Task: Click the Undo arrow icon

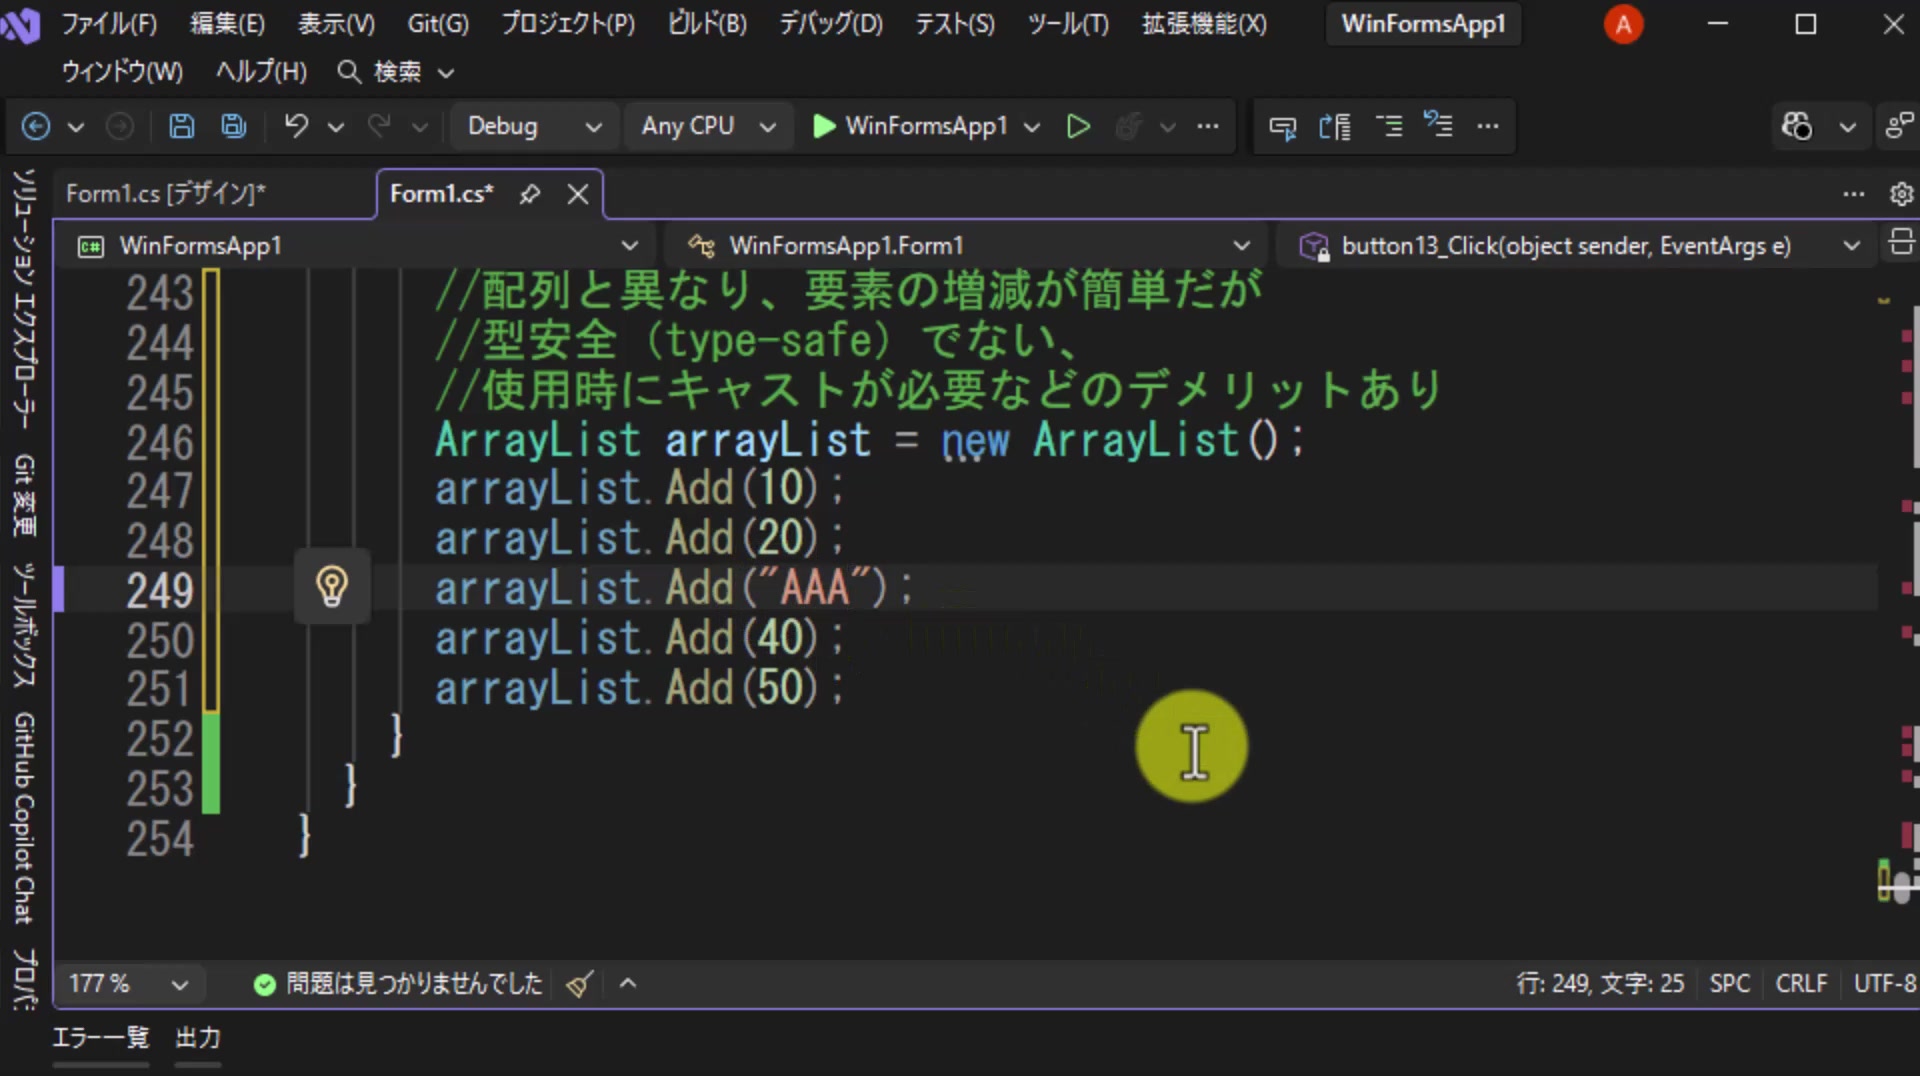Action: pos(296,126)
